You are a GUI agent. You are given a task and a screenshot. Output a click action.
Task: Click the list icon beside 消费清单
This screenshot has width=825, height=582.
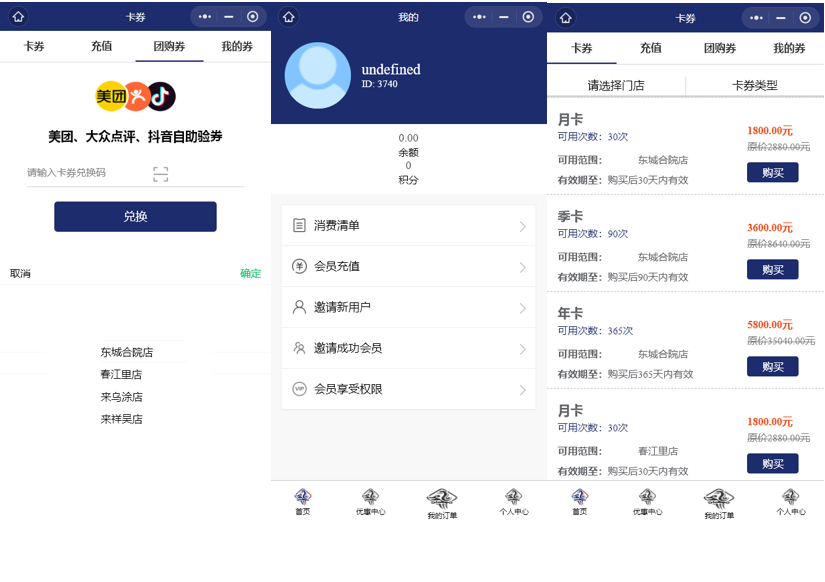click(x=299, y=225)
